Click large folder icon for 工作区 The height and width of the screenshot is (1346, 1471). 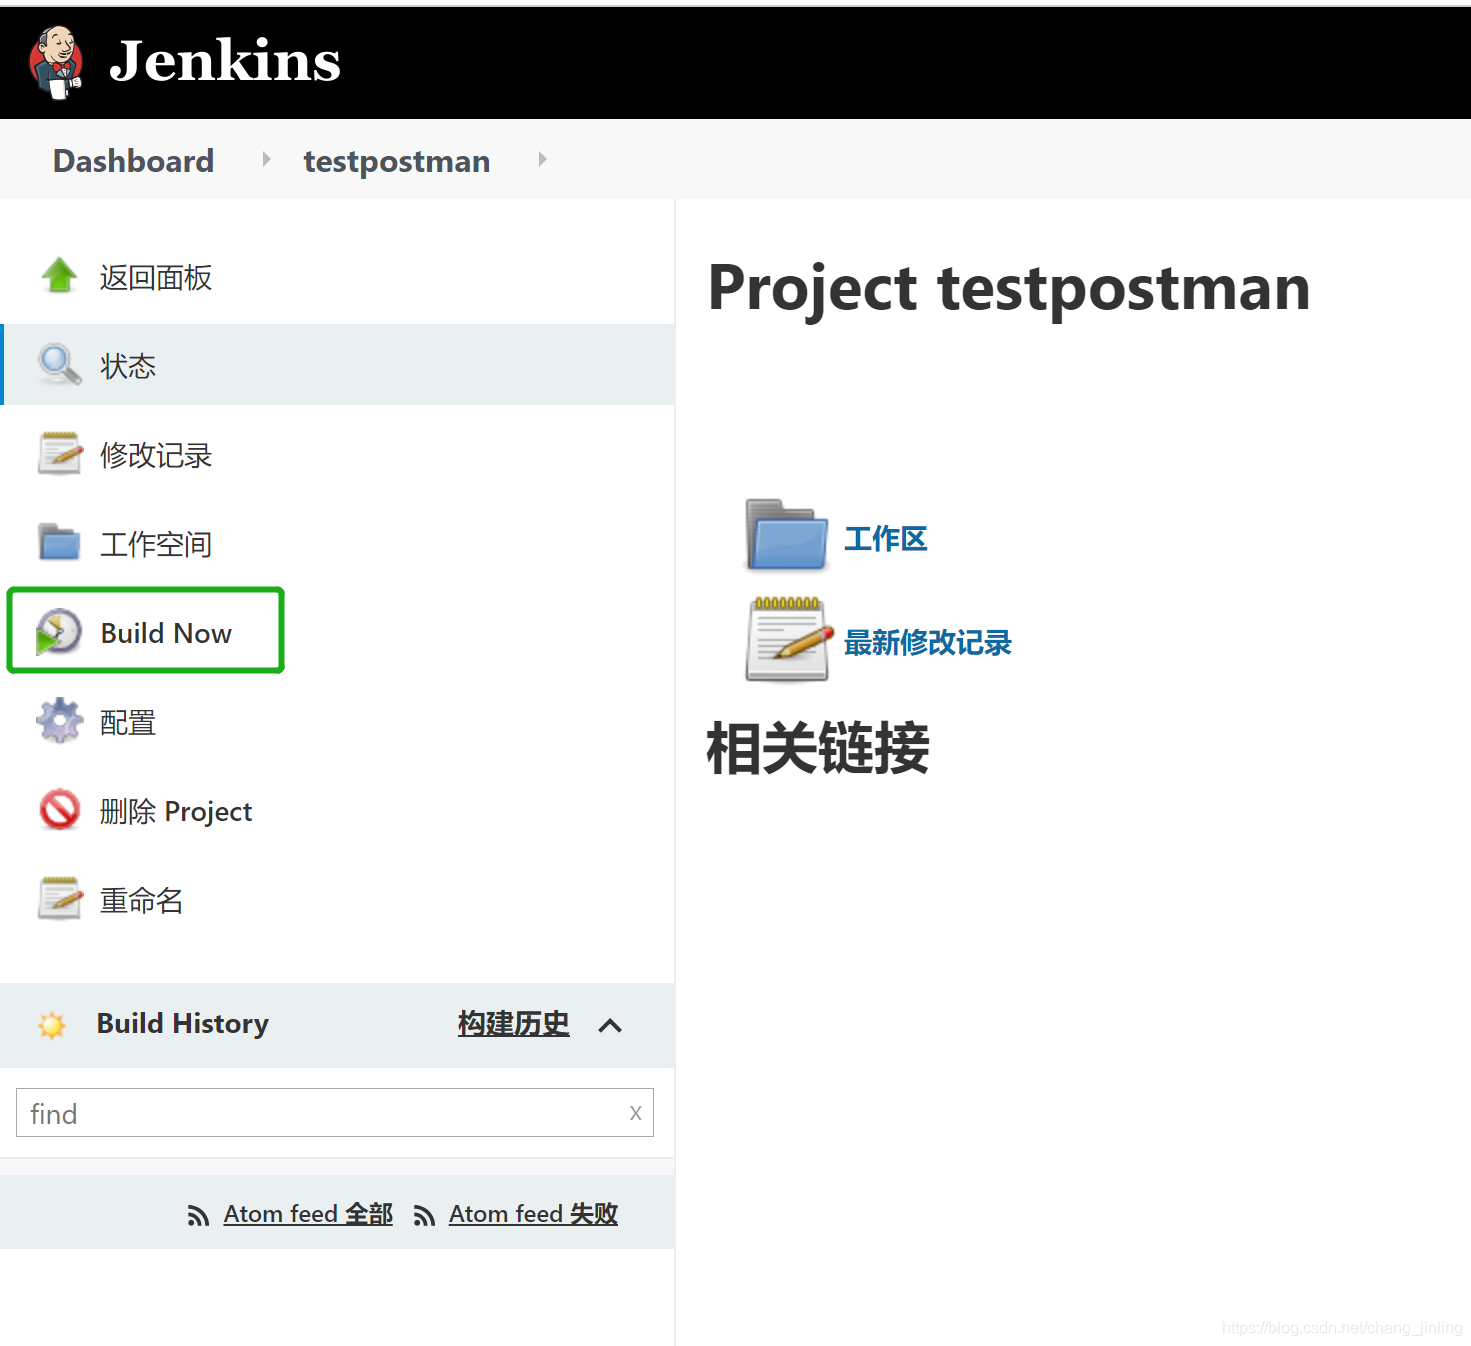[x=786, y=535]
